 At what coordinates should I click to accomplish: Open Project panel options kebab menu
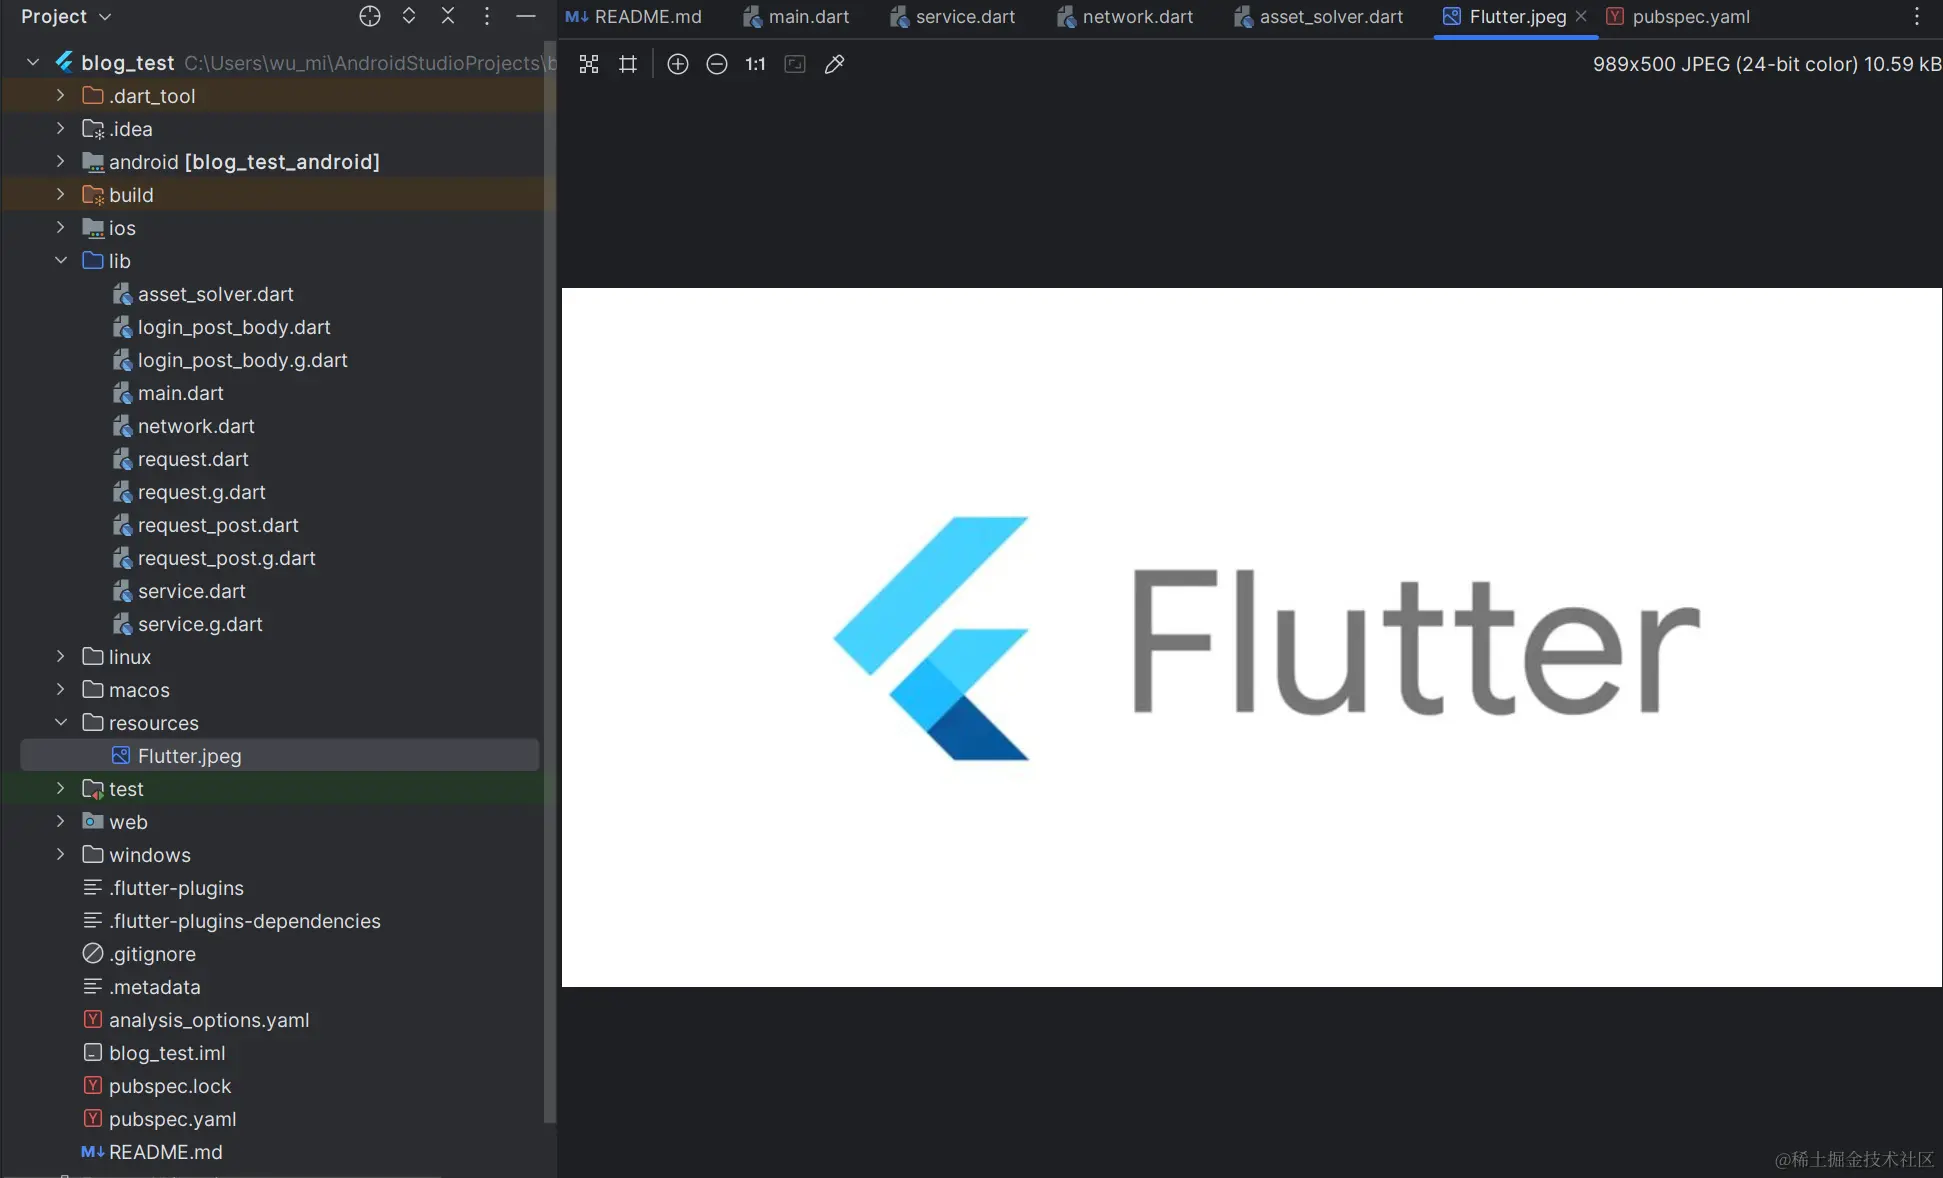[486, 16]
